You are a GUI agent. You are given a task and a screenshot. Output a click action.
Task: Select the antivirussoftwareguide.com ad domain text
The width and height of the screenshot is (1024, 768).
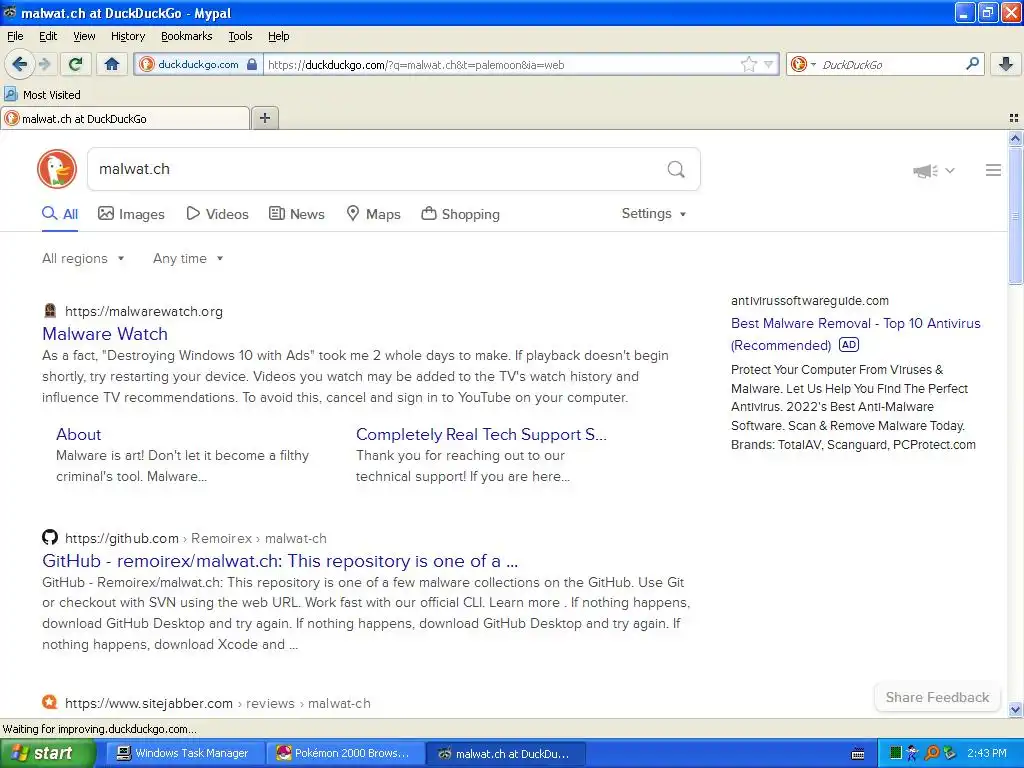810,300
